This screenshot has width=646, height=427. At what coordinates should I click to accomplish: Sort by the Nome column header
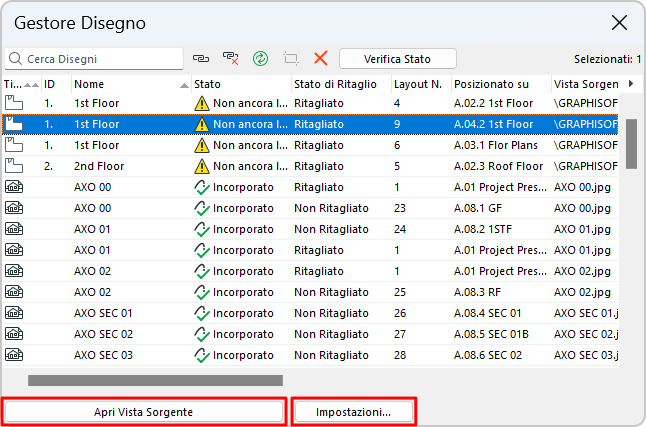point(131,84)
